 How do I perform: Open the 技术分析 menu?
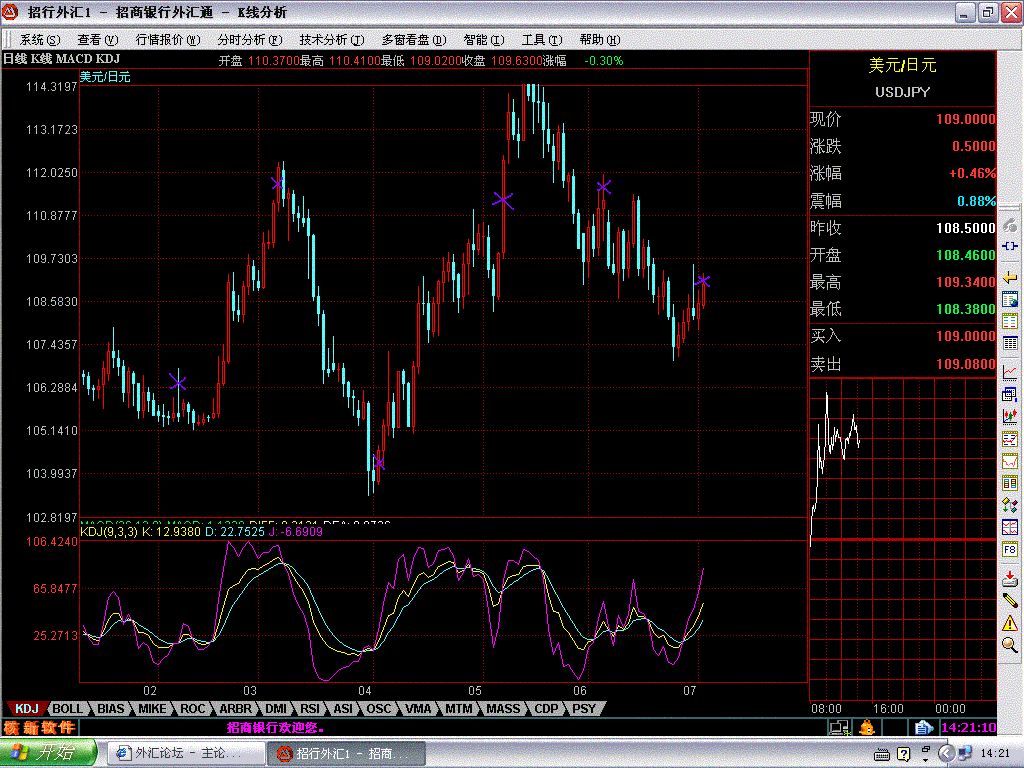(x=323, y=40)
